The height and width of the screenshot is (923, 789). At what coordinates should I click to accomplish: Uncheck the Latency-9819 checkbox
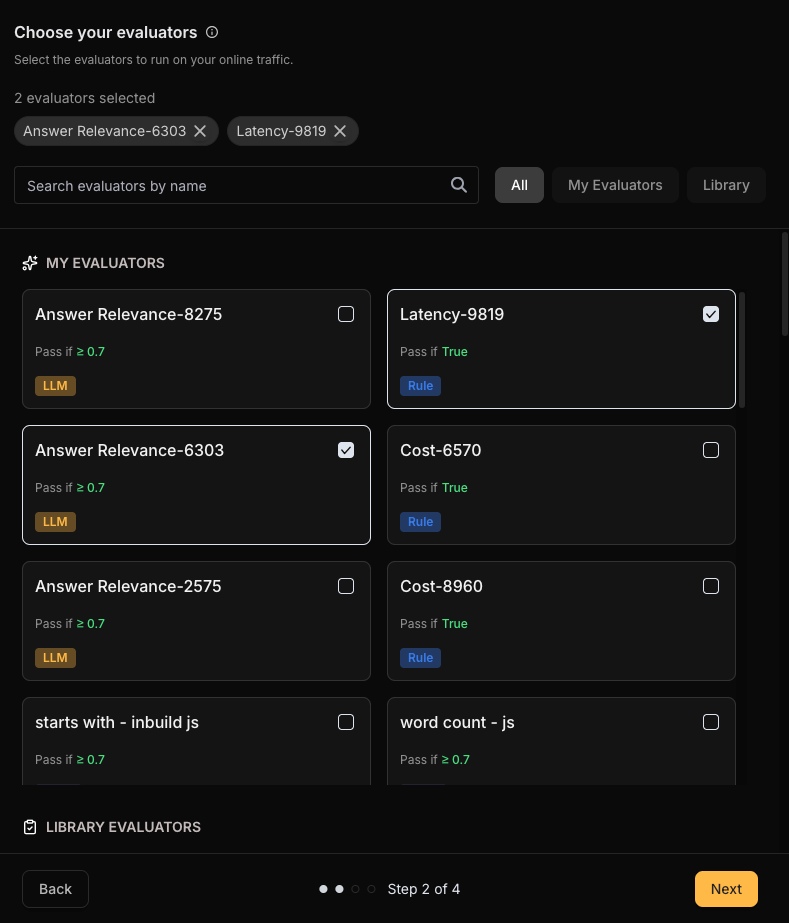711,314
